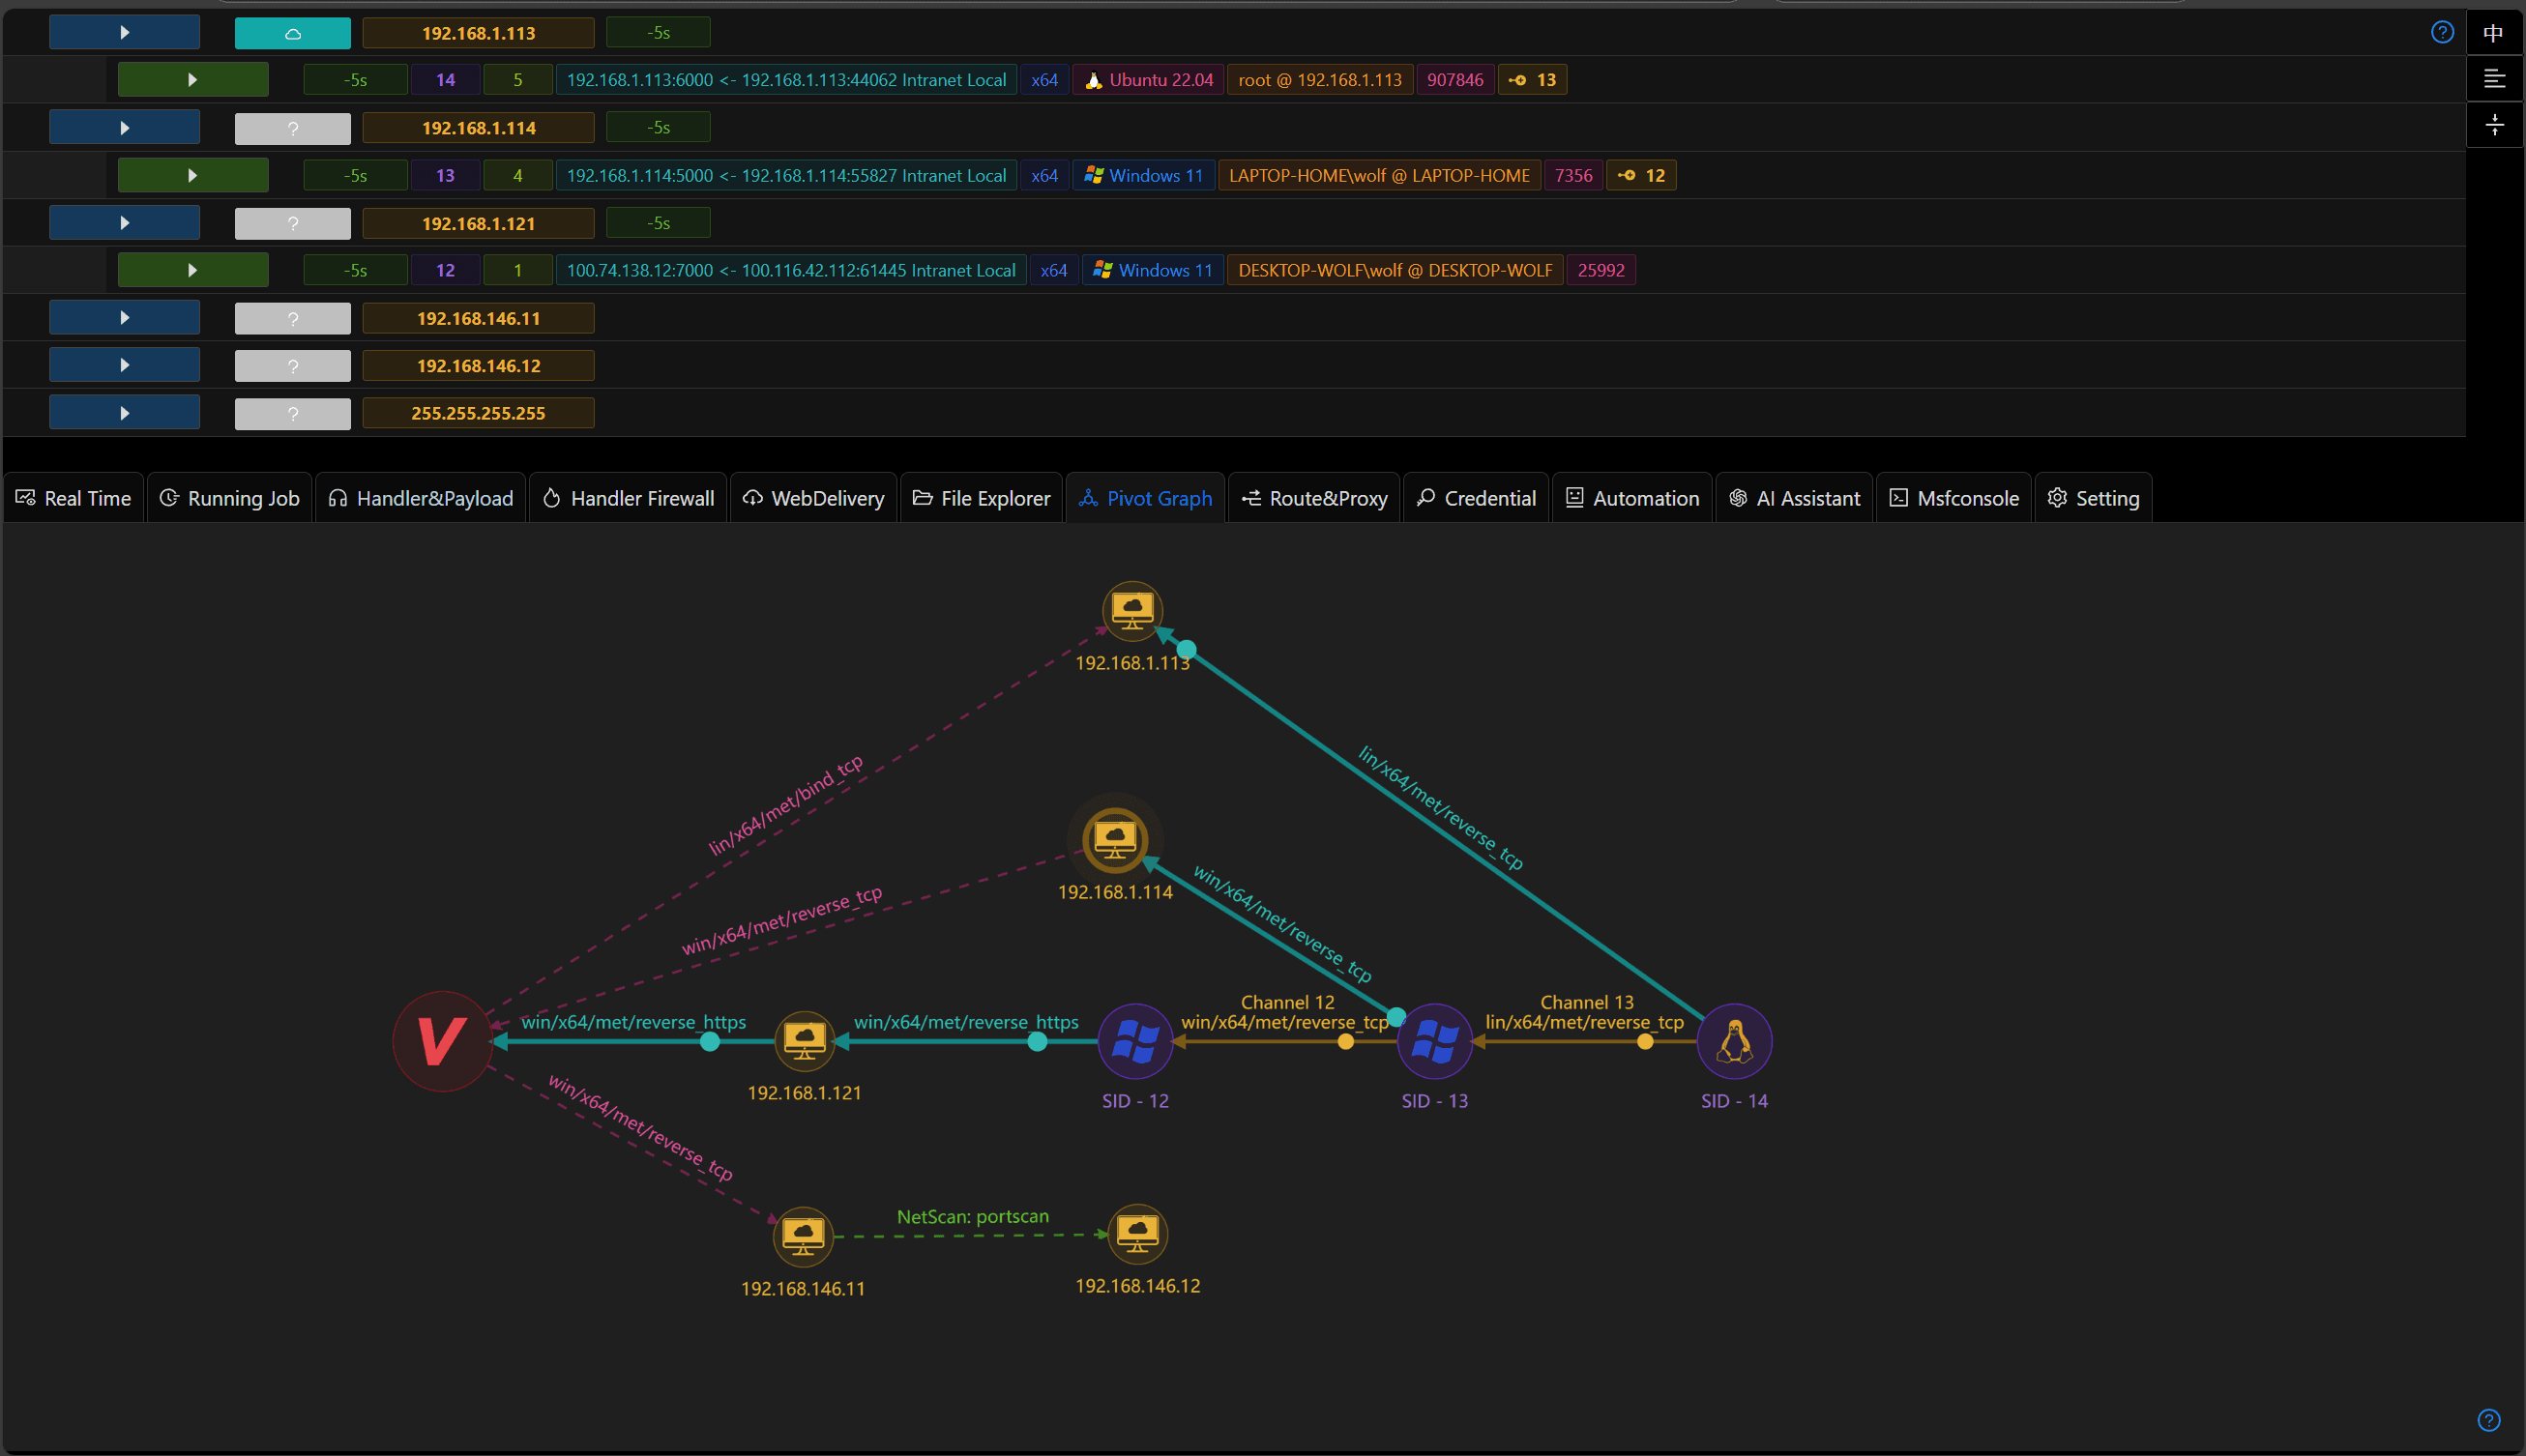Screen dimensions: 2526x1456
Task: Toggle the unknown tag on host 192.168.146.11
Action: (x=292, y=318)
